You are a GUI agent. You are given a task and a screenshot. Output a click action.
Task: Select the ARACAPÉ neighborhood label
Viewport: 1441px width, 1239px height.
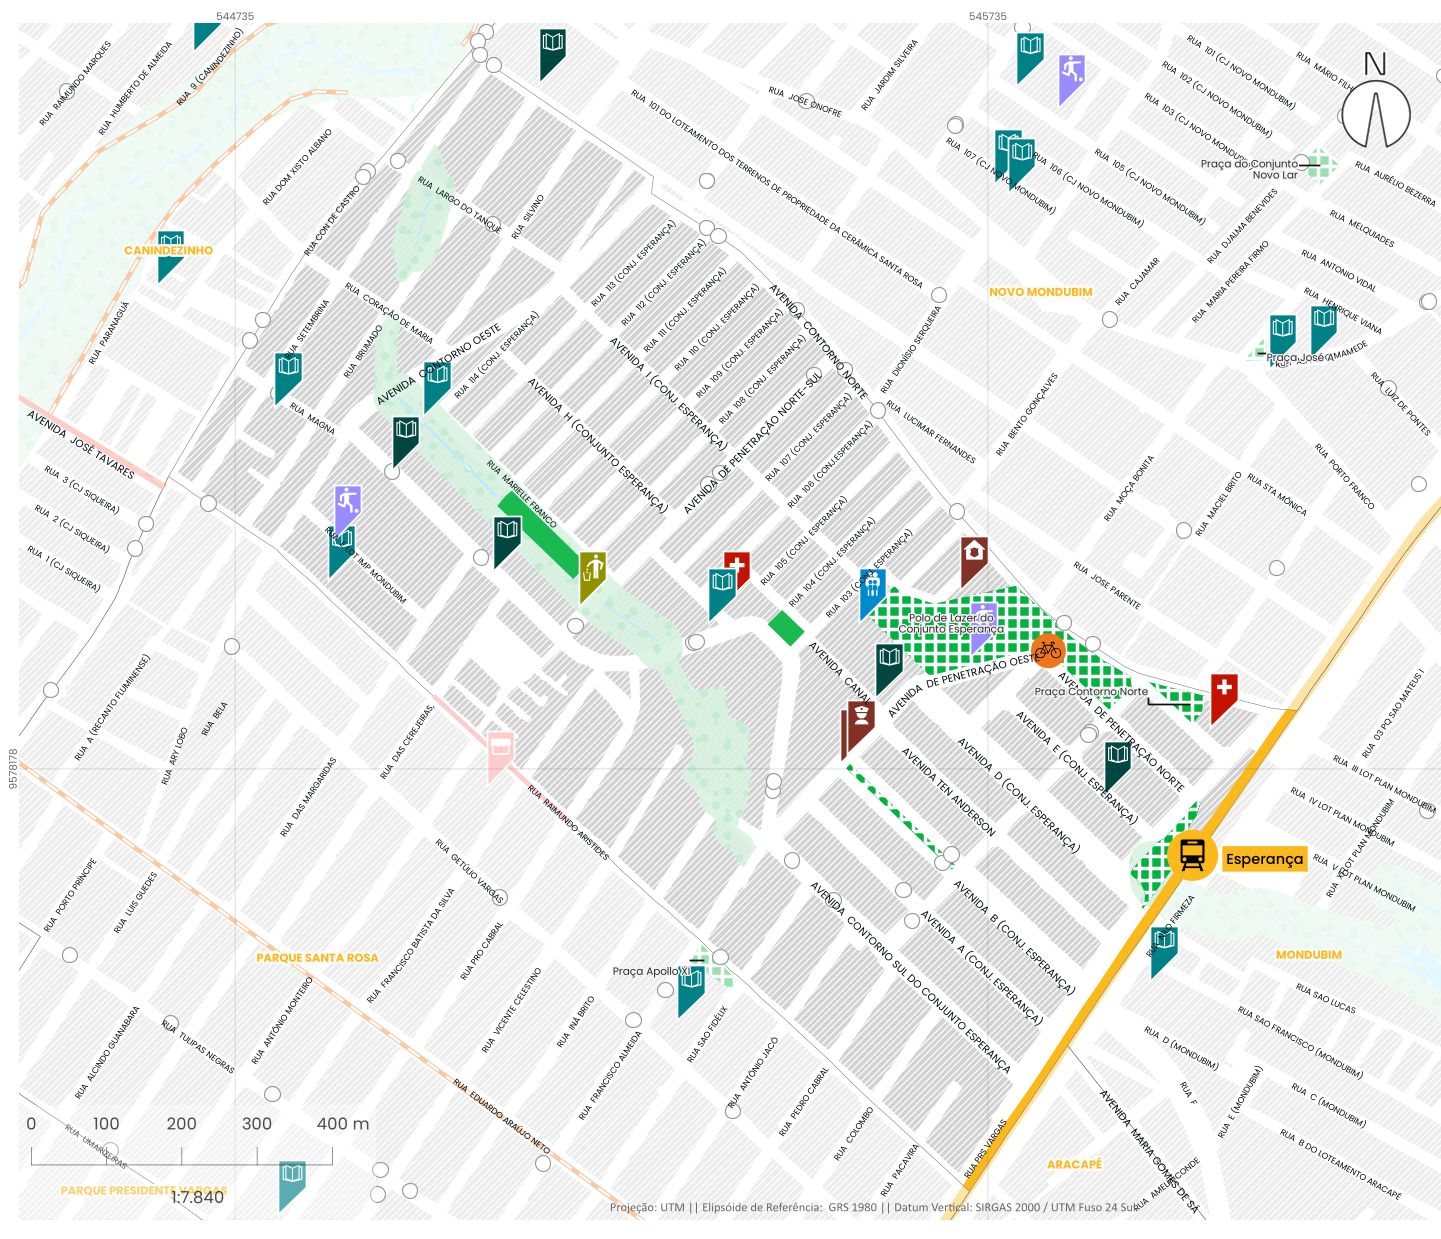coord(1075,1164)
